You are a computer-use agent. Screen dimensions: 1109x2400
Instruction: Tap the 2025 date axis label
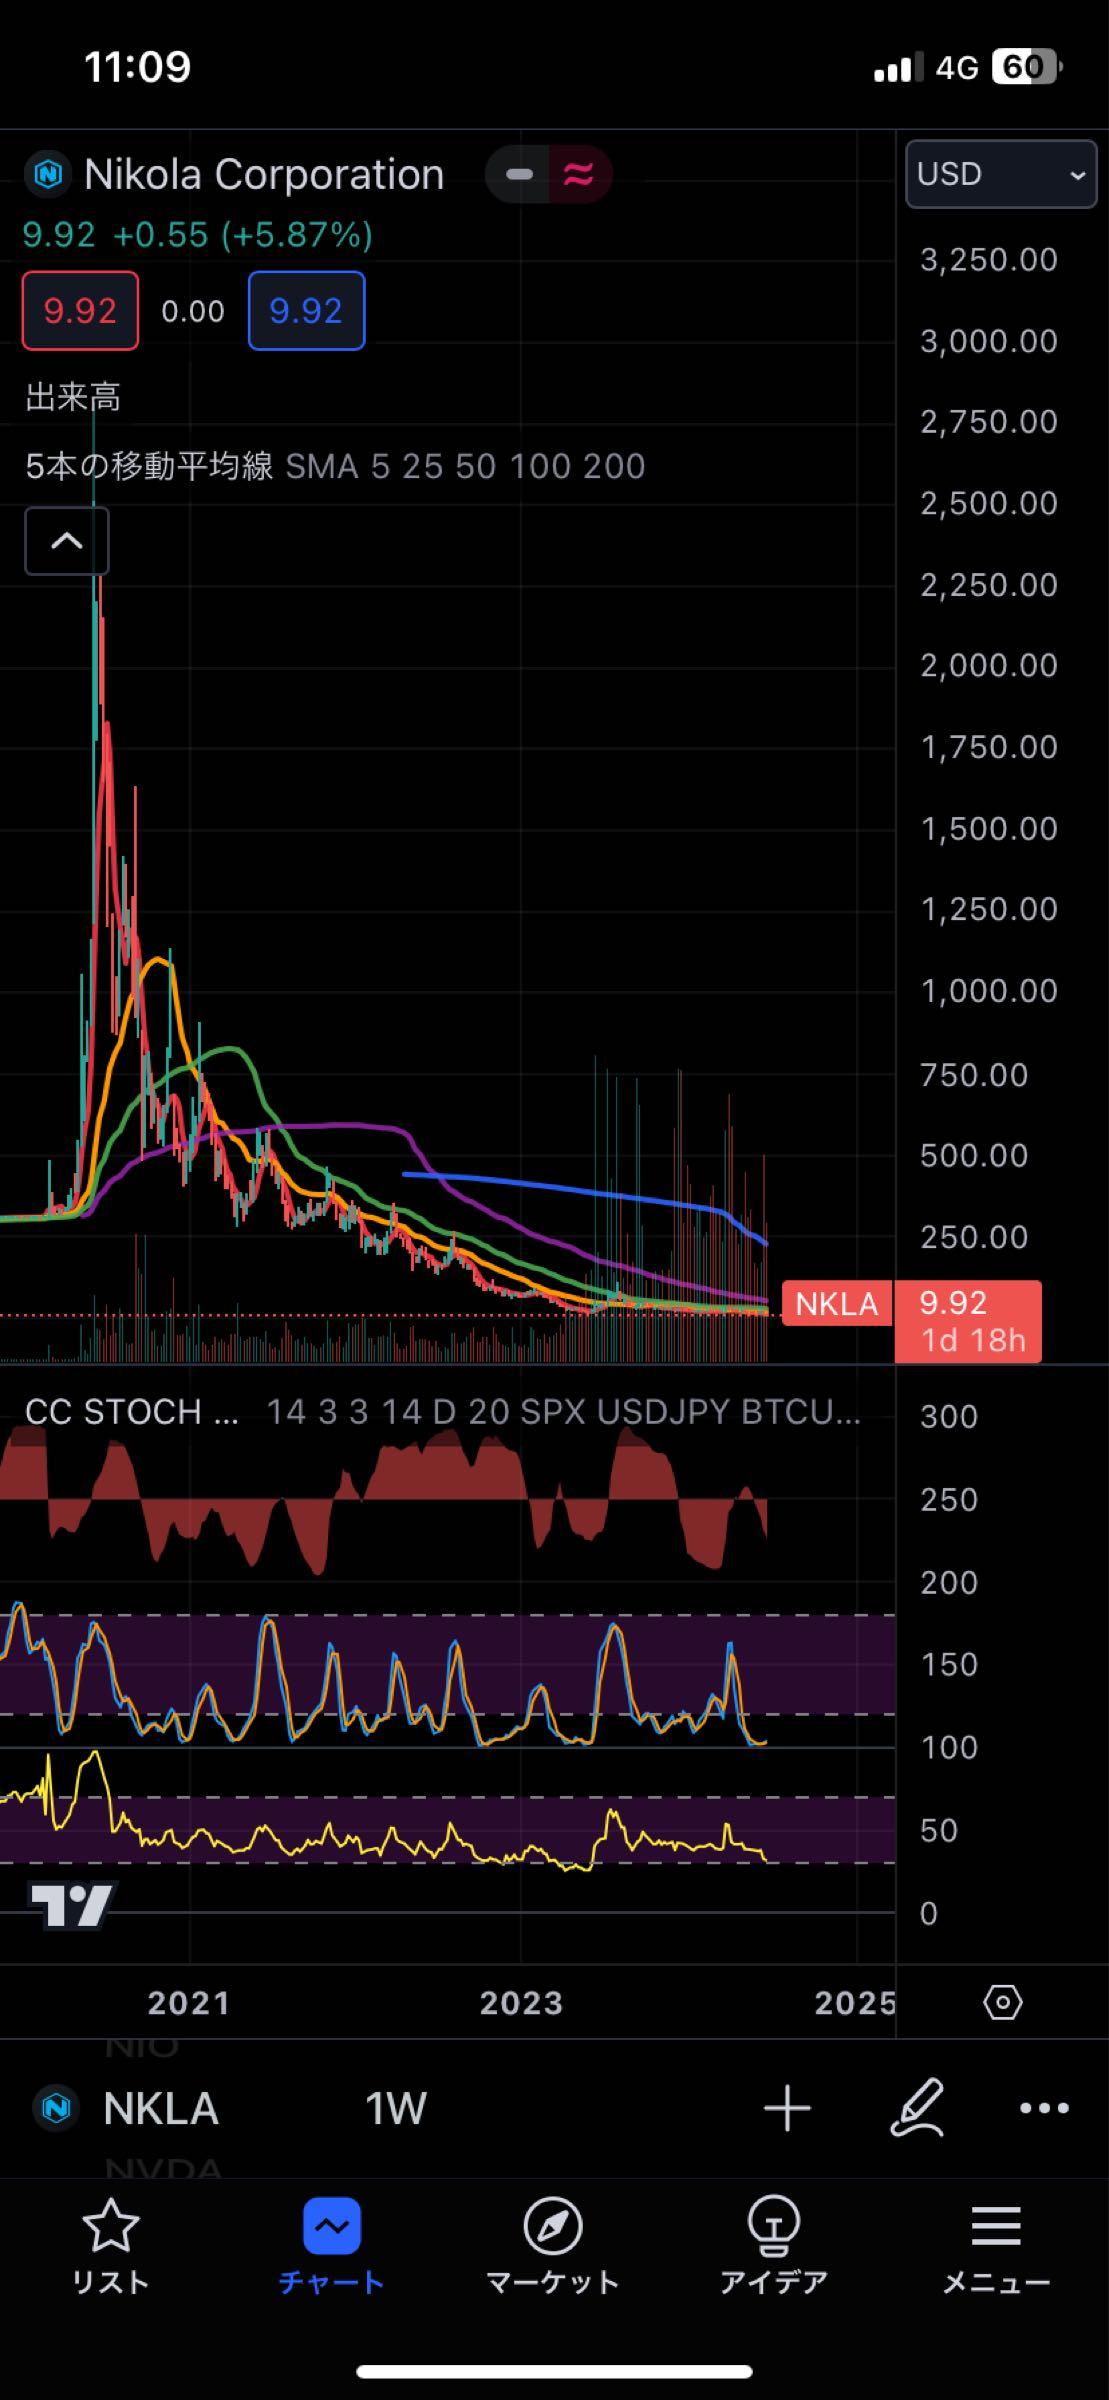[854, 2003]
